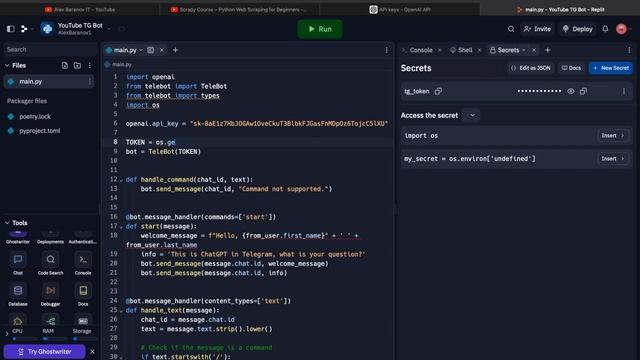Insert the import os snippet
Image resolution: width=640 pixels, height=360 pixels.
click(x=612, y=136)
